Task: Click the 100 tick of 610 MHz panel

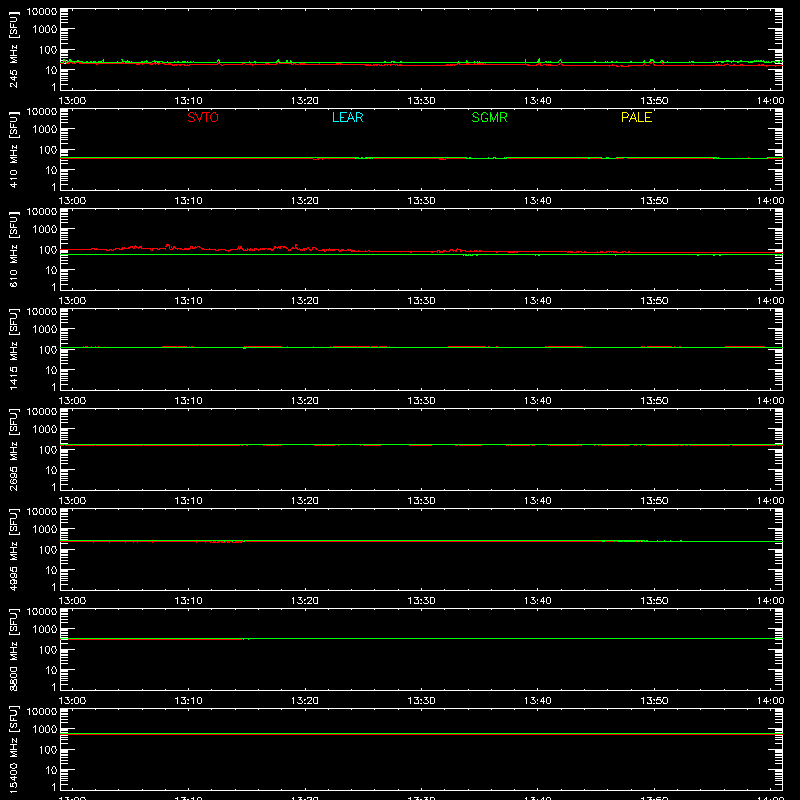Action: (x=48, y=250)
